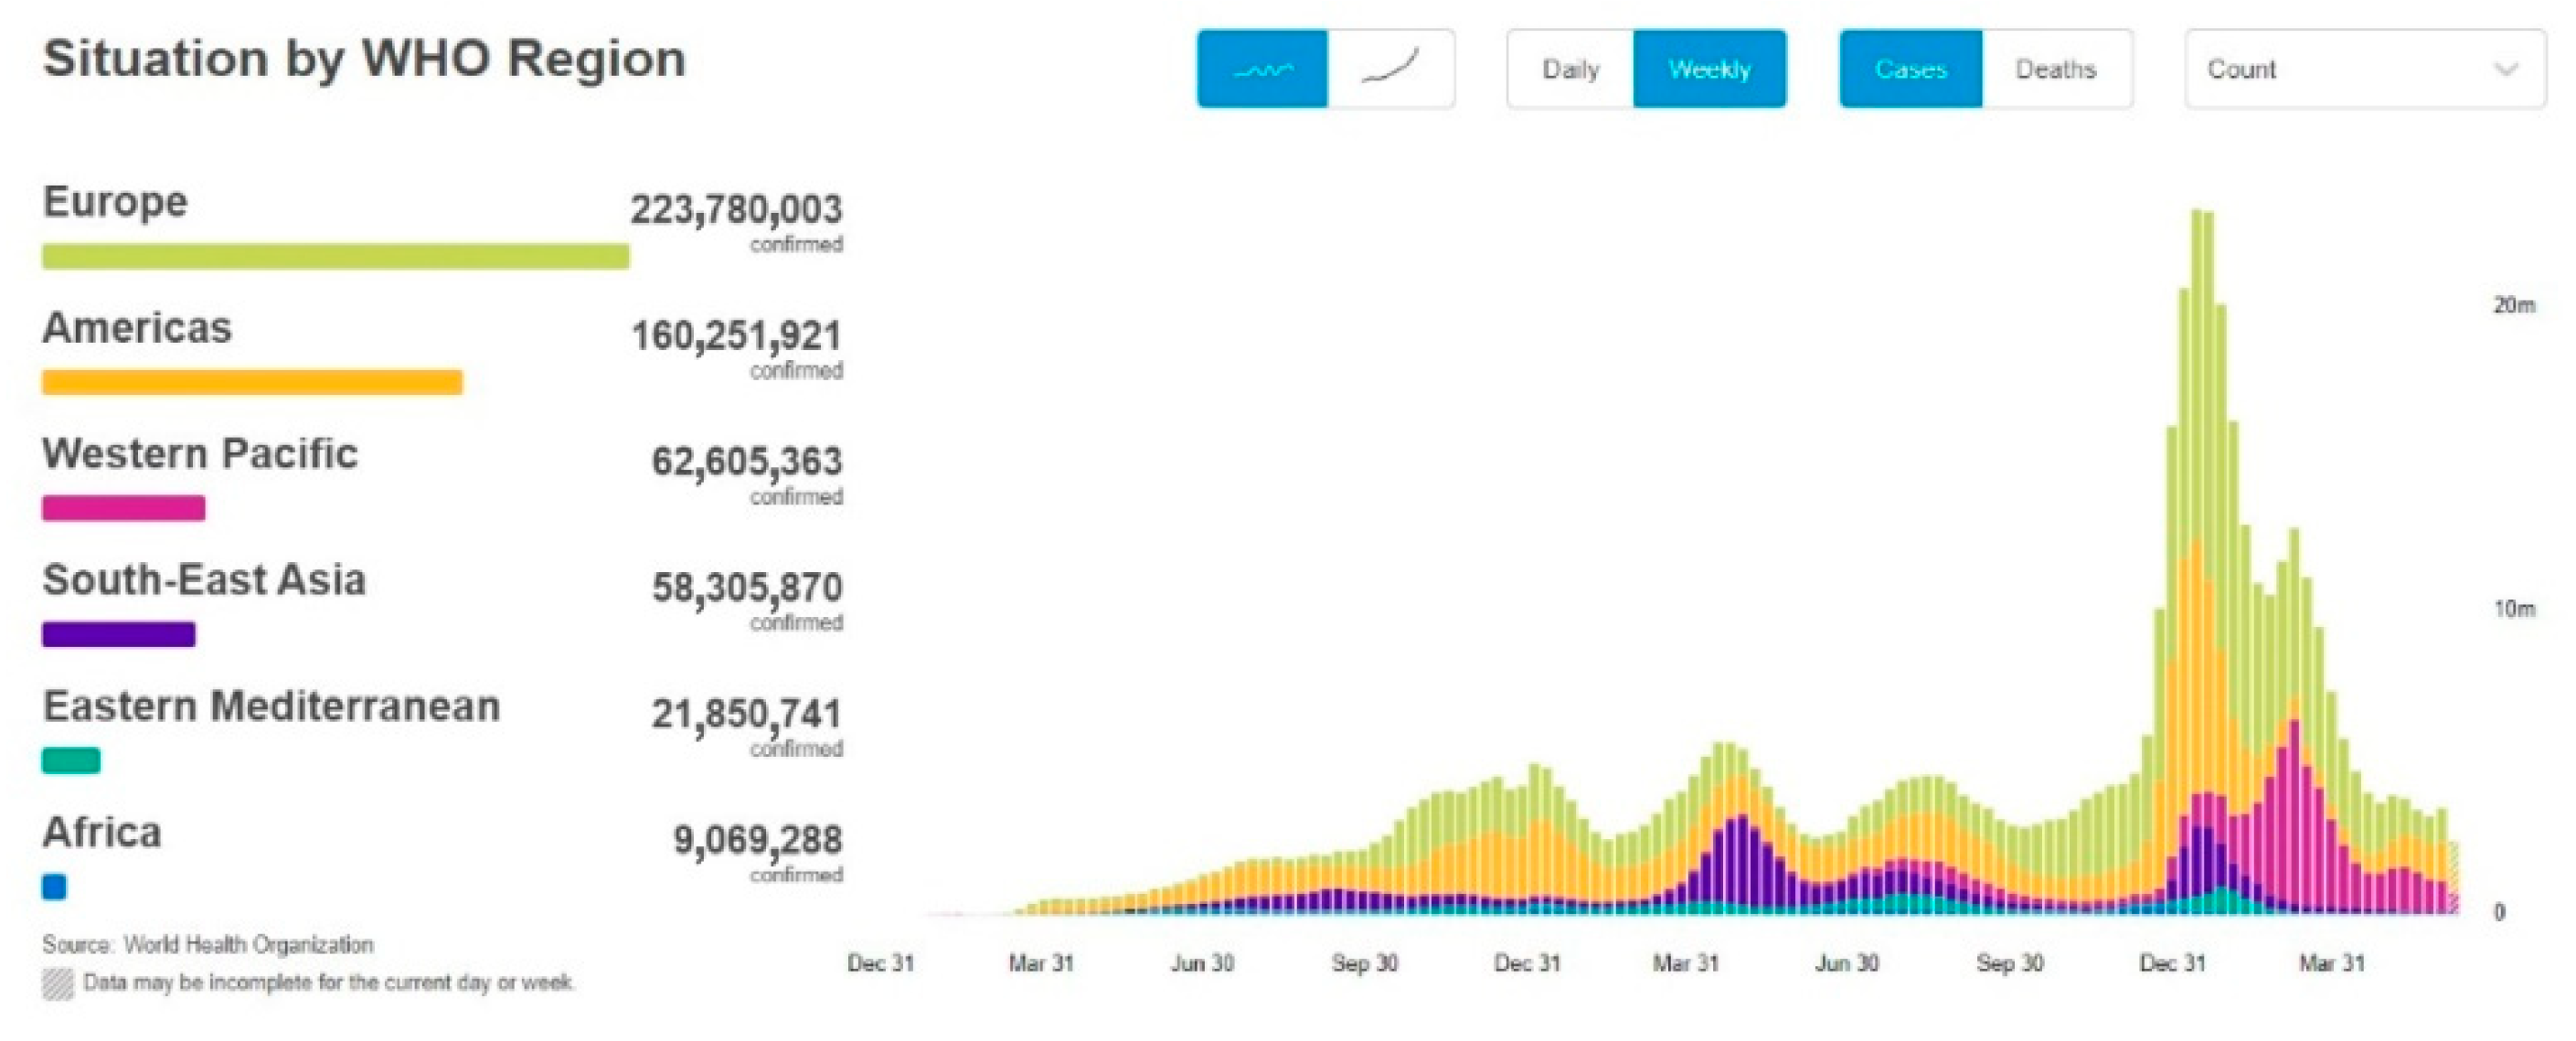2576x1041 pixels.
Task: Click the chevron arrow in Count dropdown
Action: [2506, 69]
